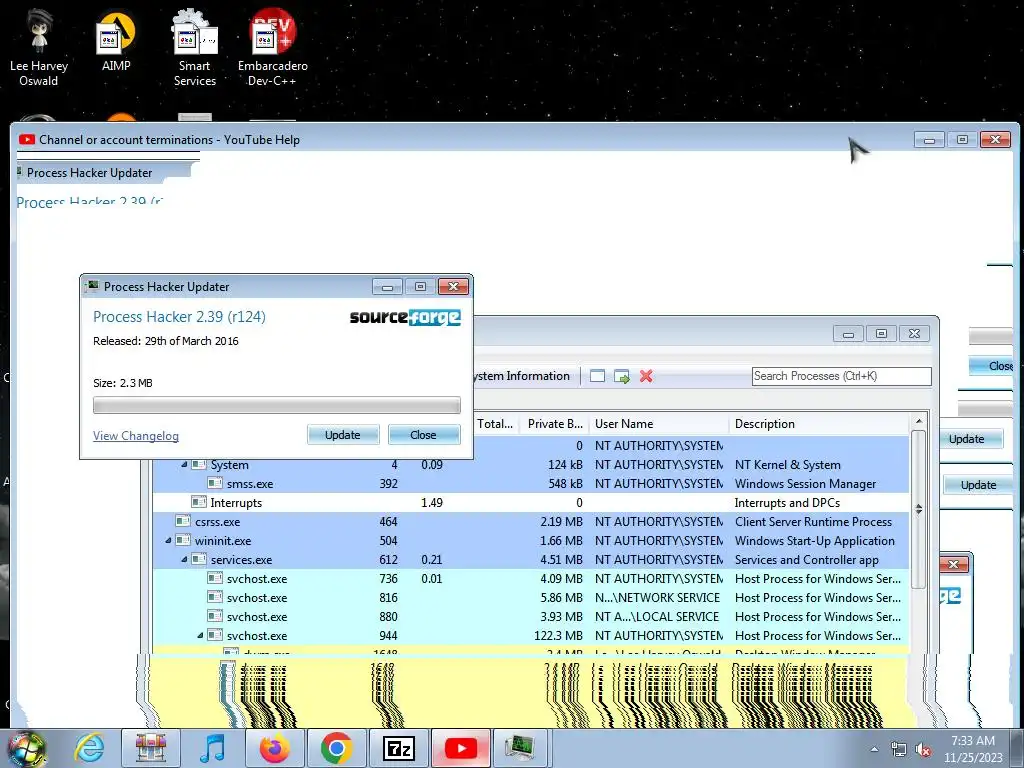
Task: Open the View Changelog link
Action: click(136, 436)
